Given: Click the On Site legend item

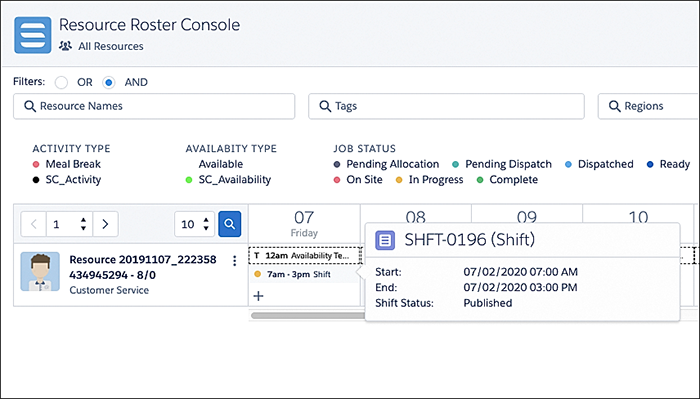Looking at the screenshot, I should 358,180.
